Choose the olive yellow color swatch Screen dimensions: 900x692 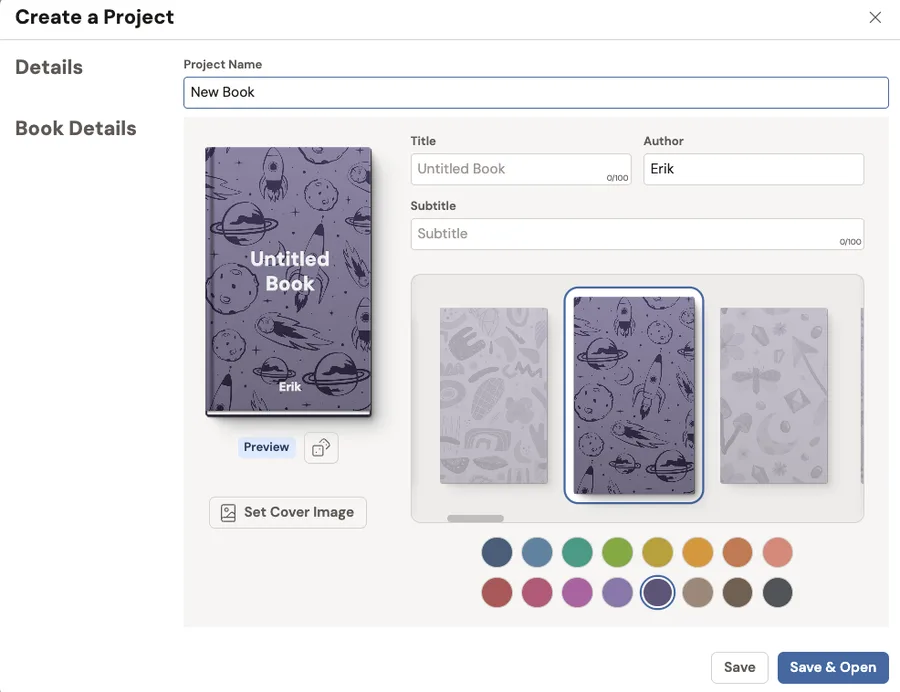coord(657,553)
